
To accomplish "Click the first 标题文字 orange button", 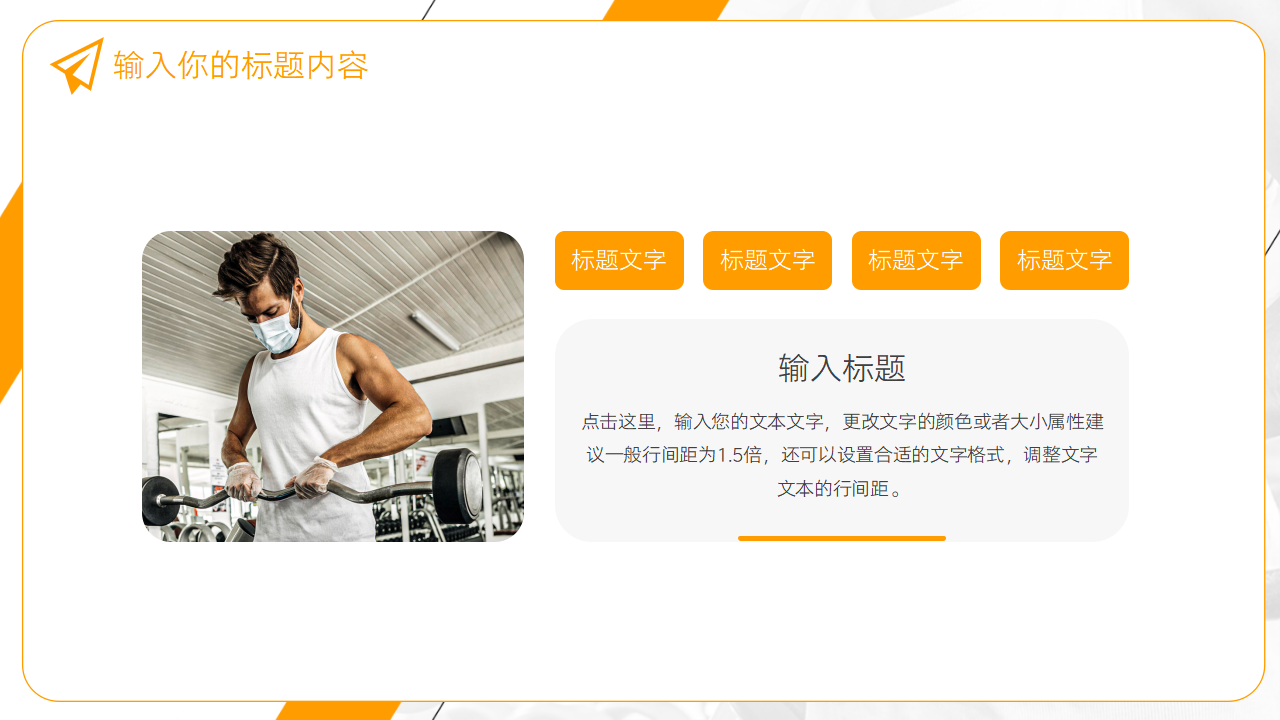I will click(x=619, y=261).
